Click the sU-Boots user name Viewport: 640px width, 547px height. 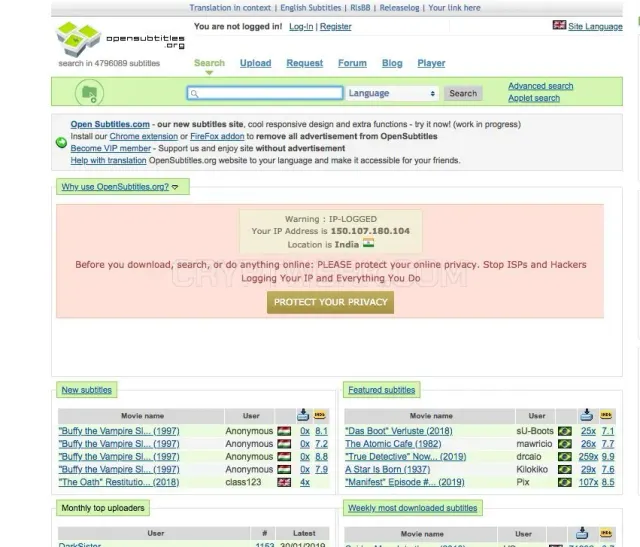point(535,431)
